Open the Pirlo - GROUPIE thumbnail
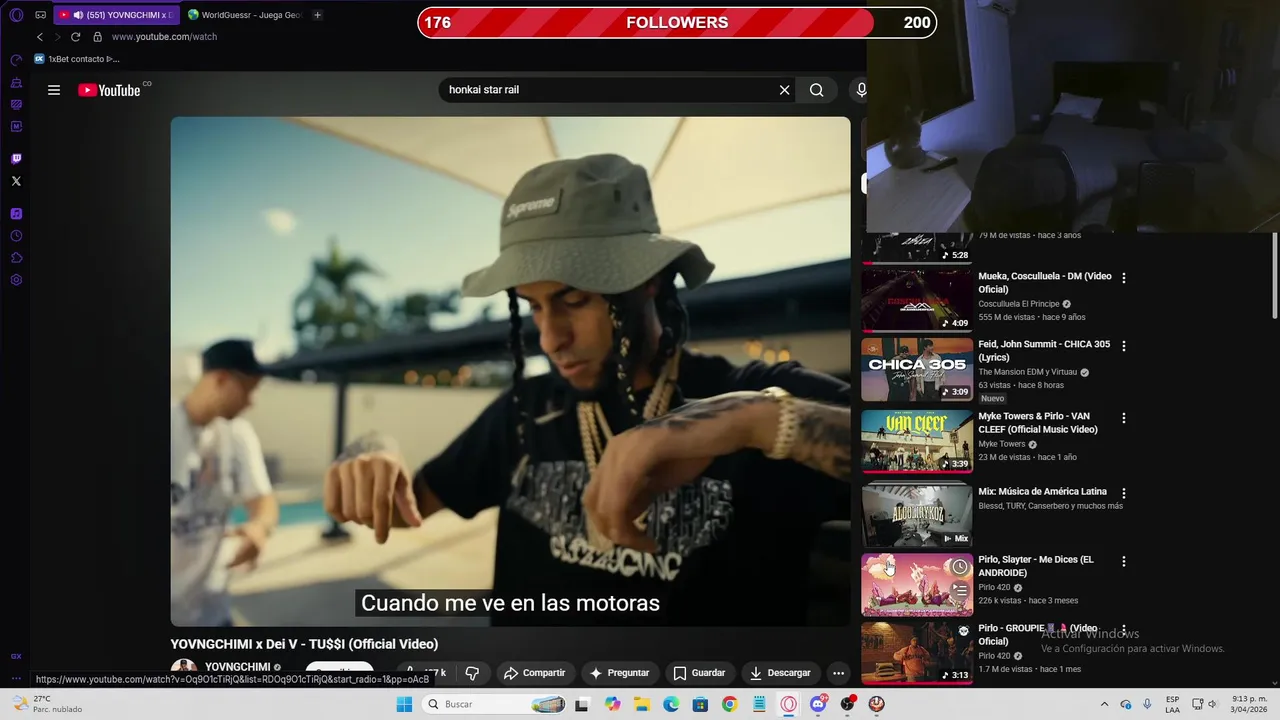This screenshot has height=720, width=1280. tap(917, 653)
